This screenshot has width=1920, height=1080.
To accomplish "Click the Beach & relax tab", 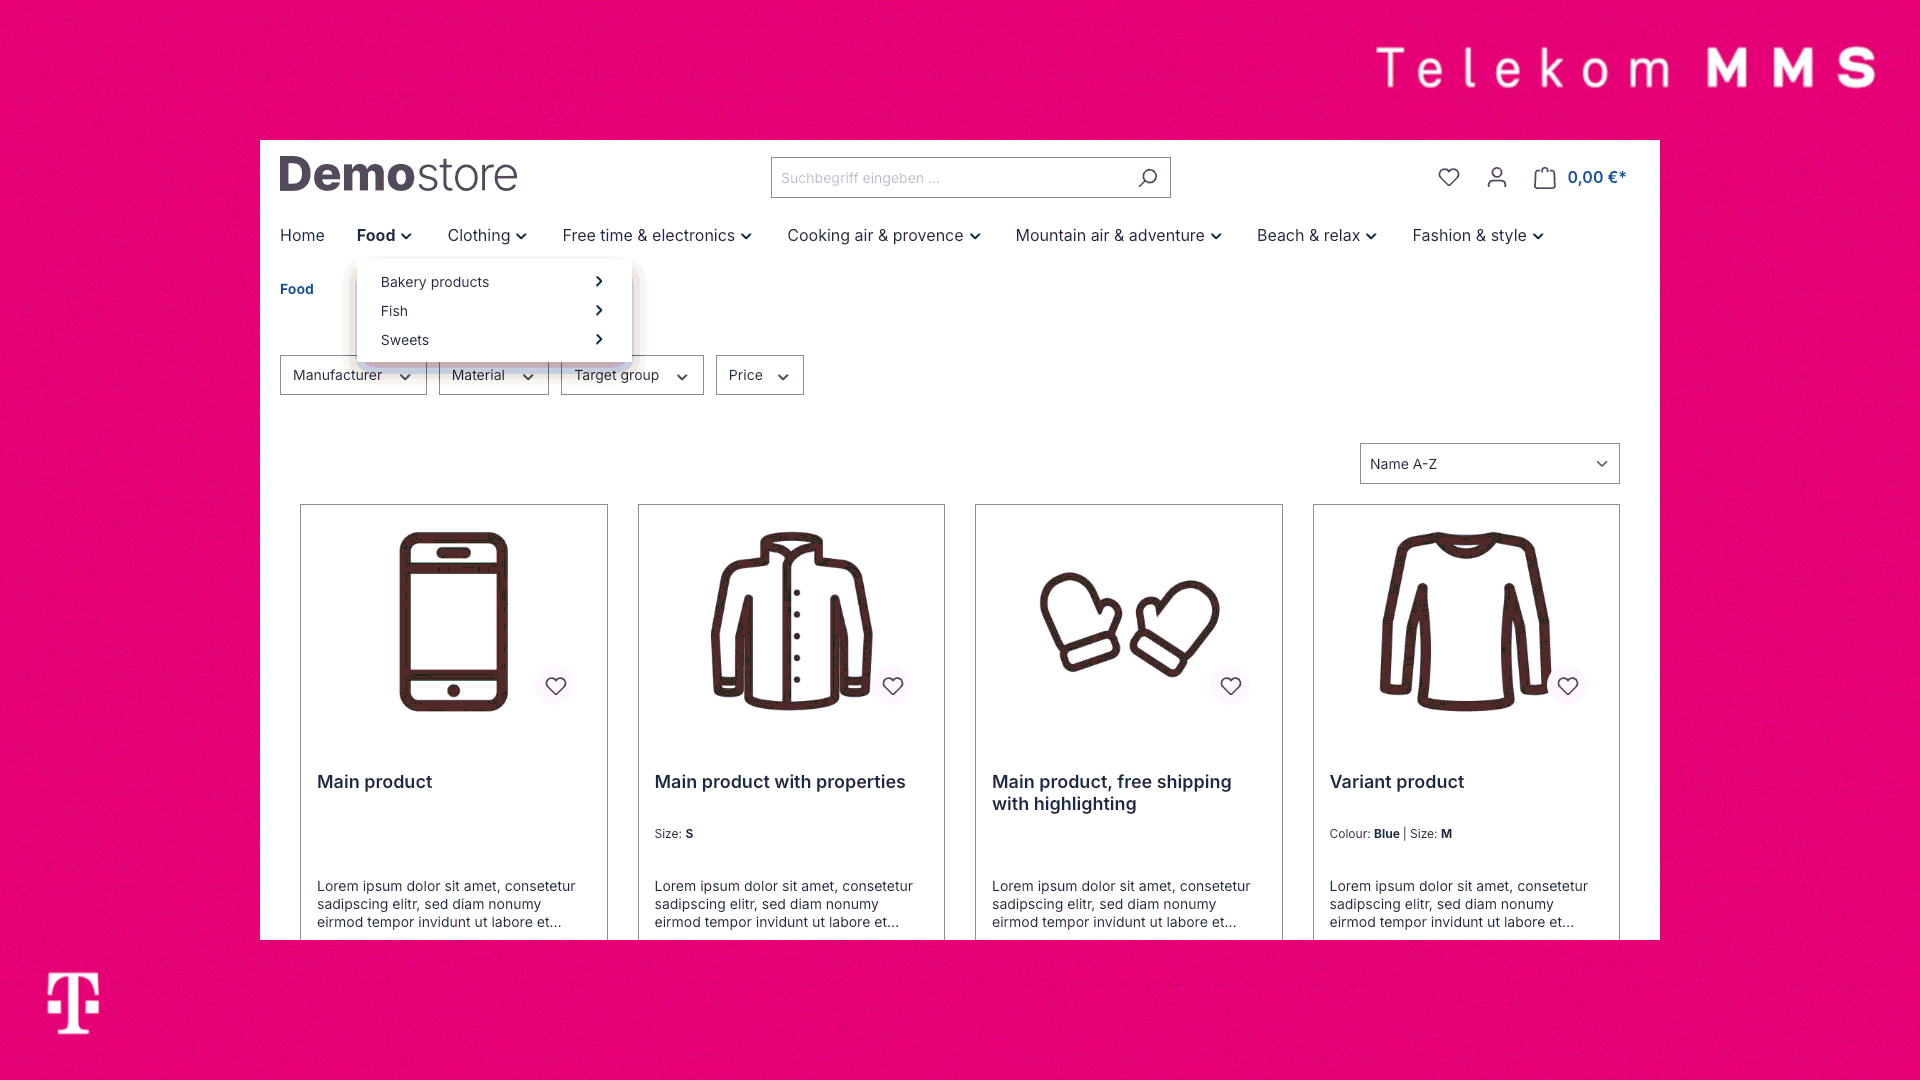I will click(x=1316, y=235).
